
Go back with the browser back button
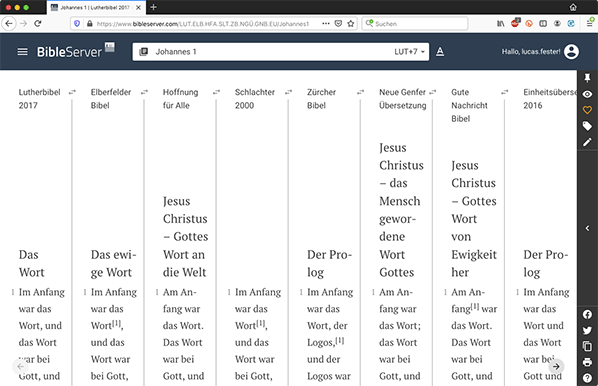9,24
